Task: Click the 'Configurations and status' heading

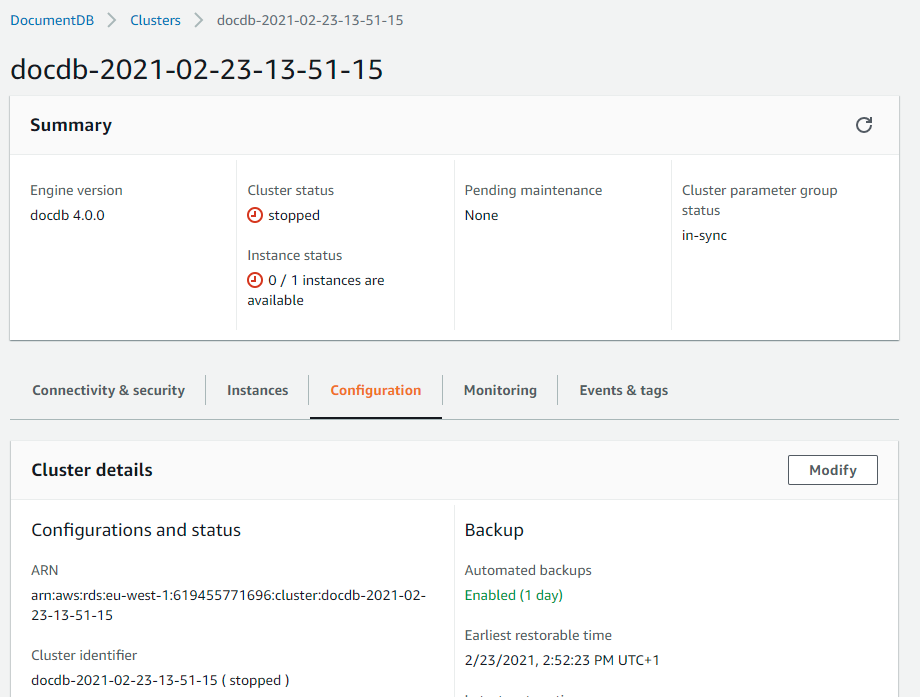Action: pyautogui.click(x=136, y=530)
